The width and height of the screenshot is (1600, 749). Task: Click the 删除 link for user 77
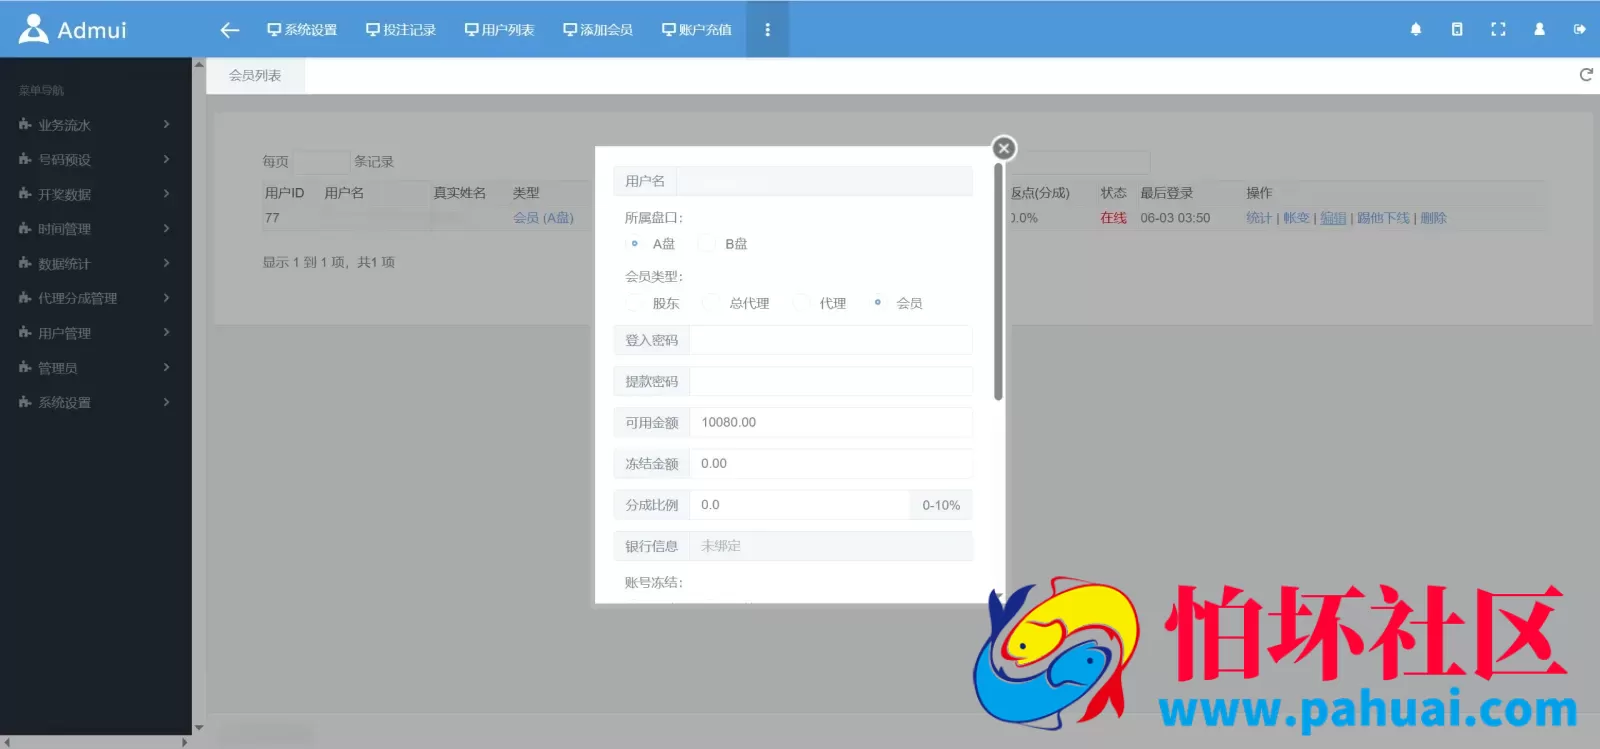coord(1433,218)
